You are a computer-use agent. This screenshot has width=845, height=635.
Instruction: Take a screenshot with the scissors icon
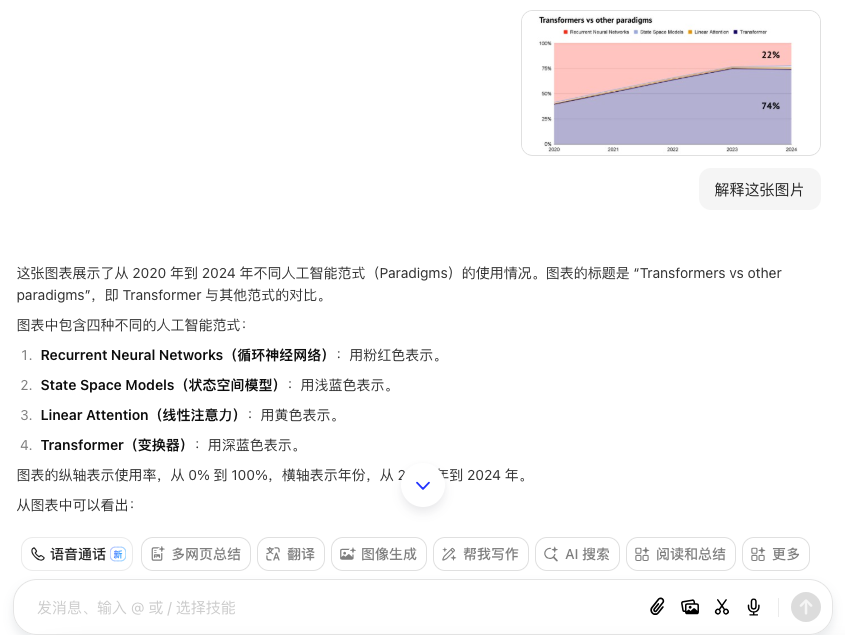(722, 608)
